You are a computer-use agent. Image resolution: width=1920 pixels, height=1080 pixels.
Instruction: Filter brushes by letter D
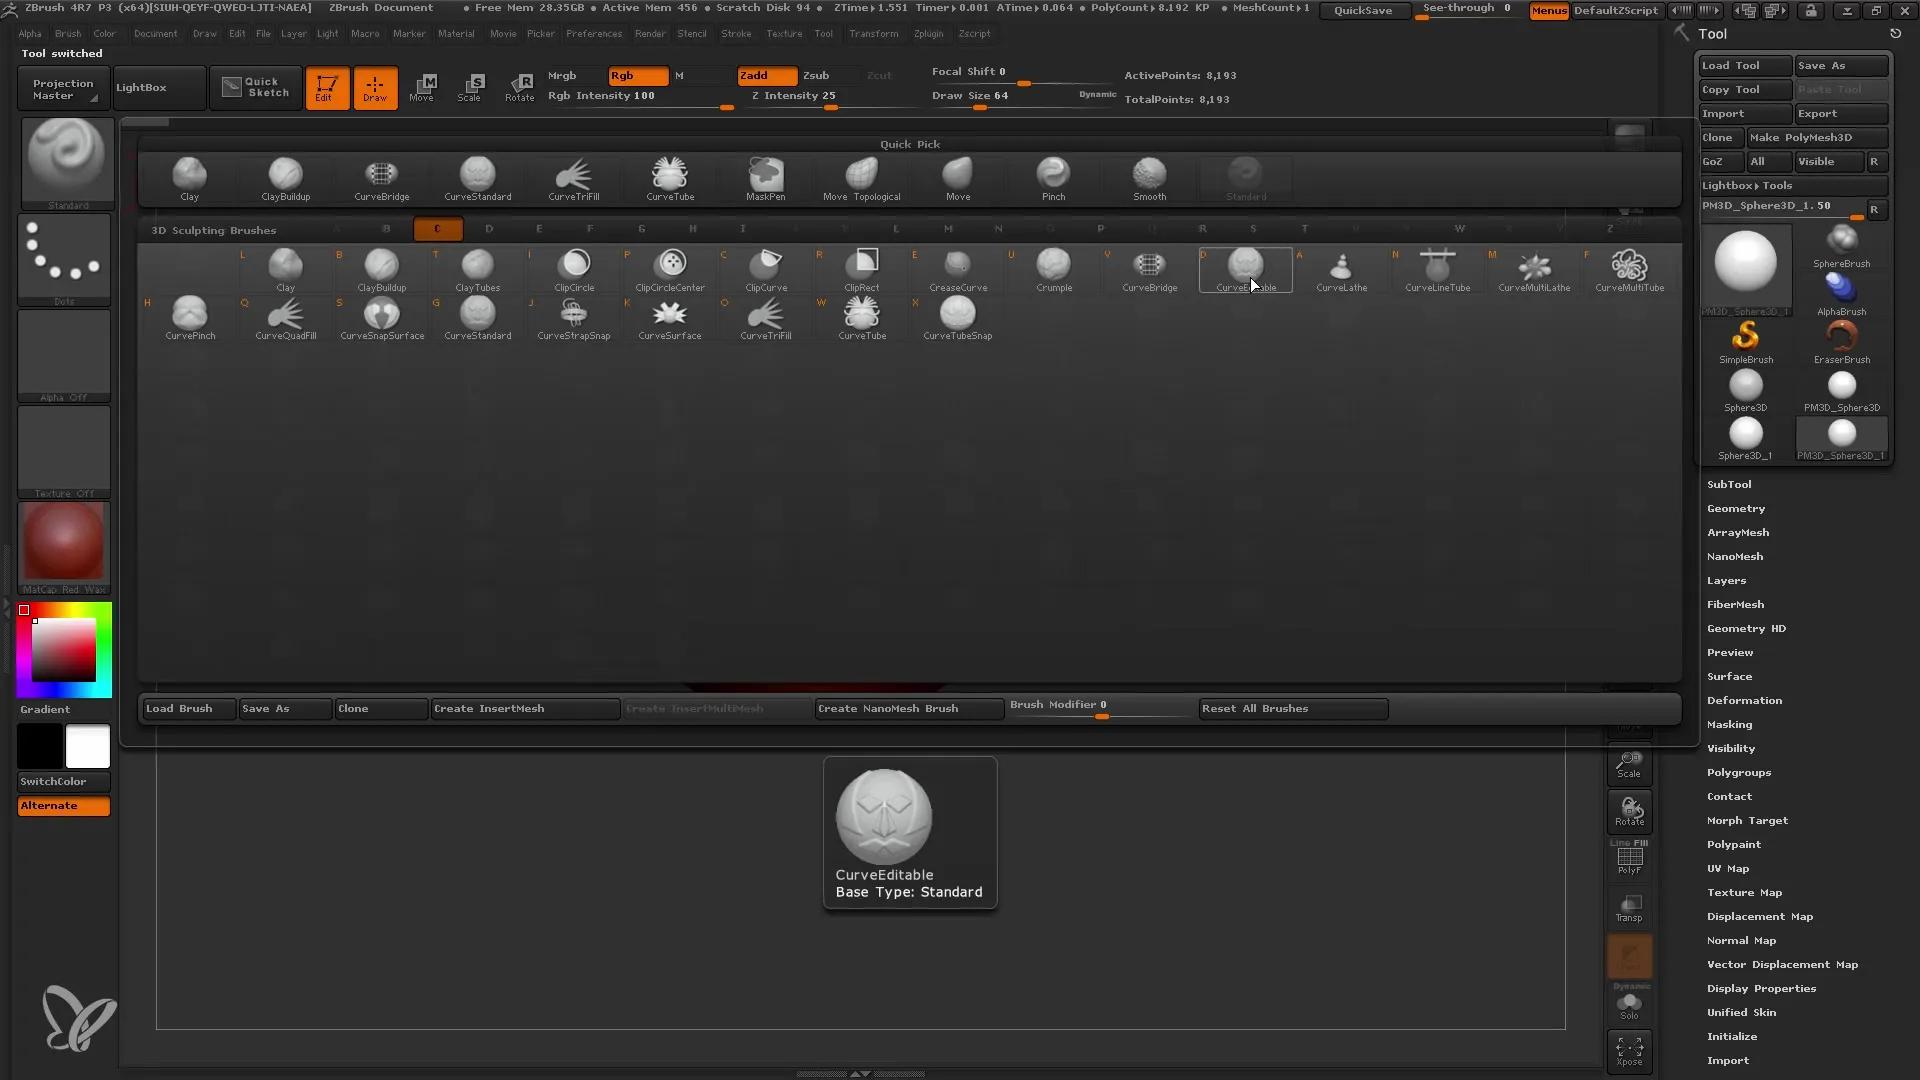click(489, 229)
